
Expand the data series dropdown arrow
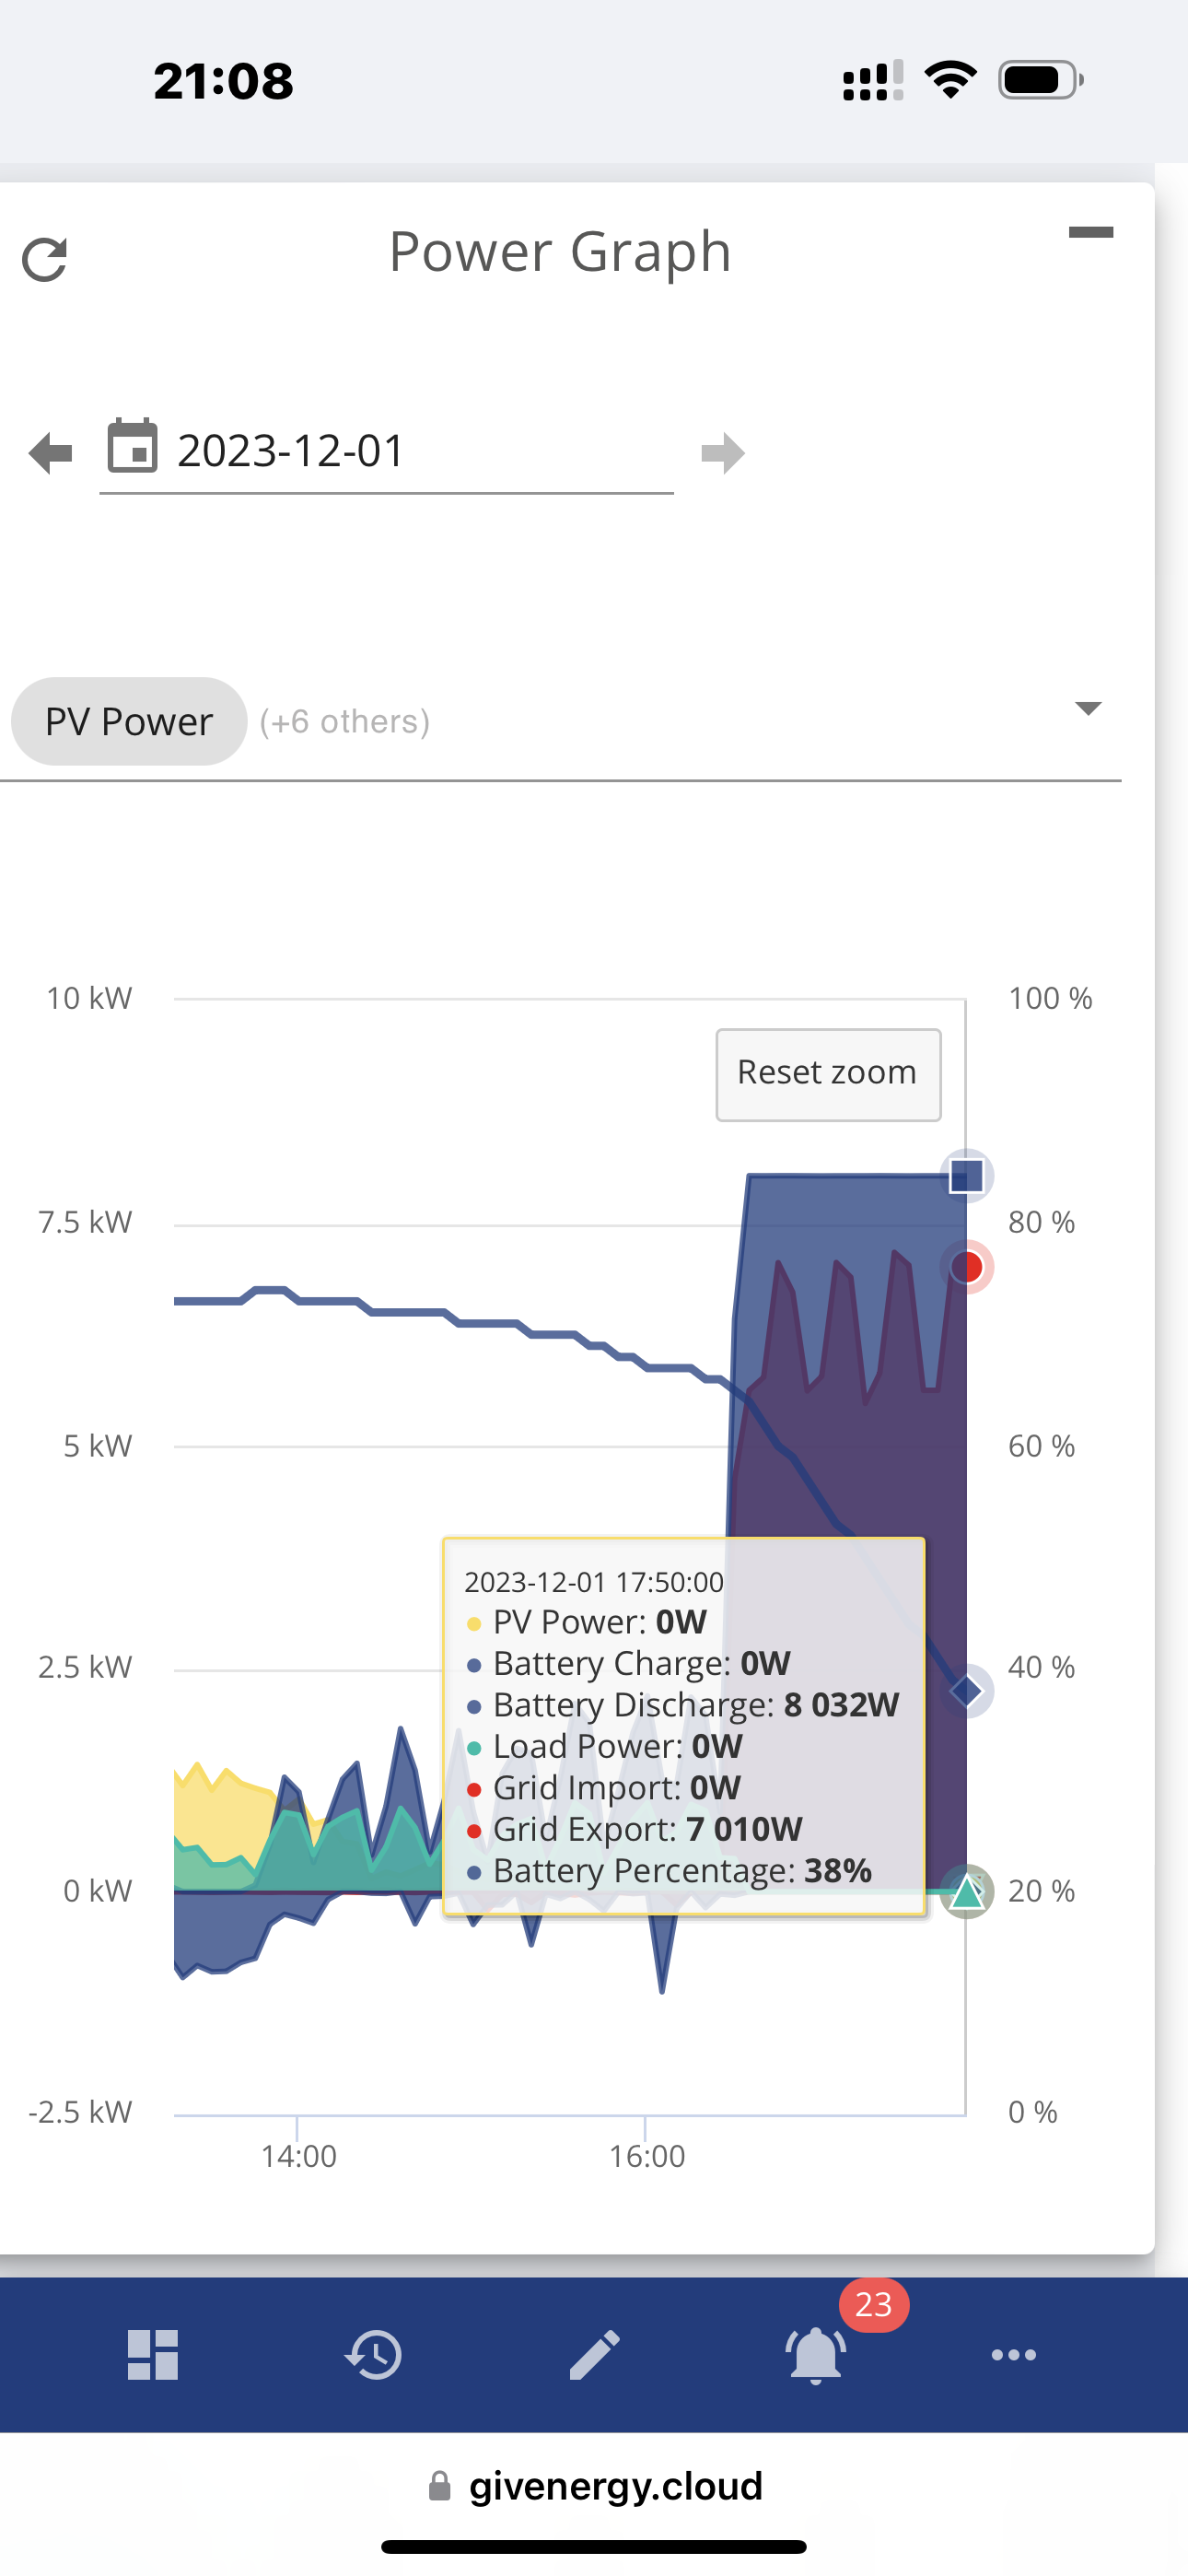coord(1088,708)
